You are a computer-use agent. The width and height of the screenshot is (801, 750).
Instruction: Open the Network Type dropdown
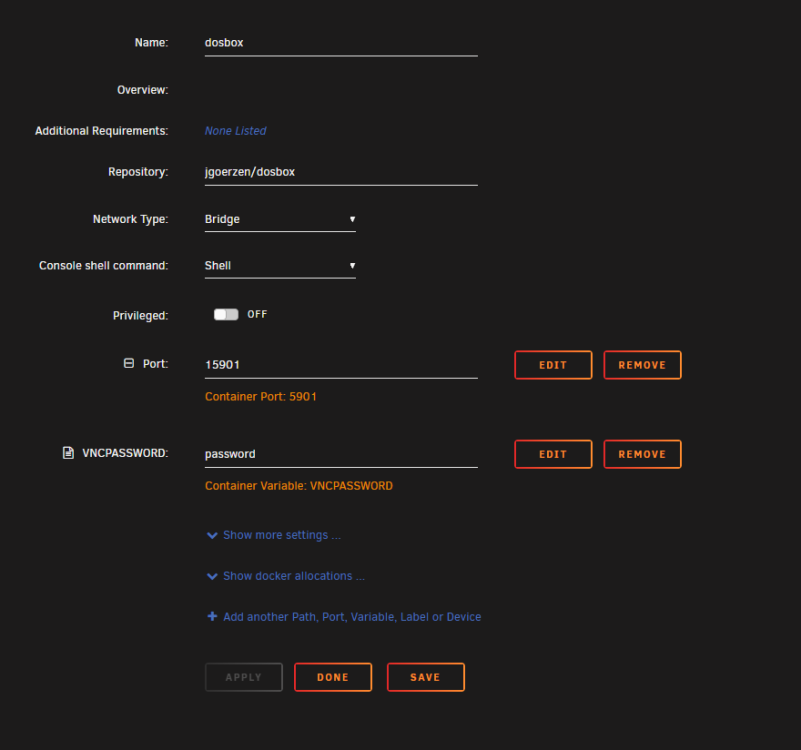click(280, 219)
